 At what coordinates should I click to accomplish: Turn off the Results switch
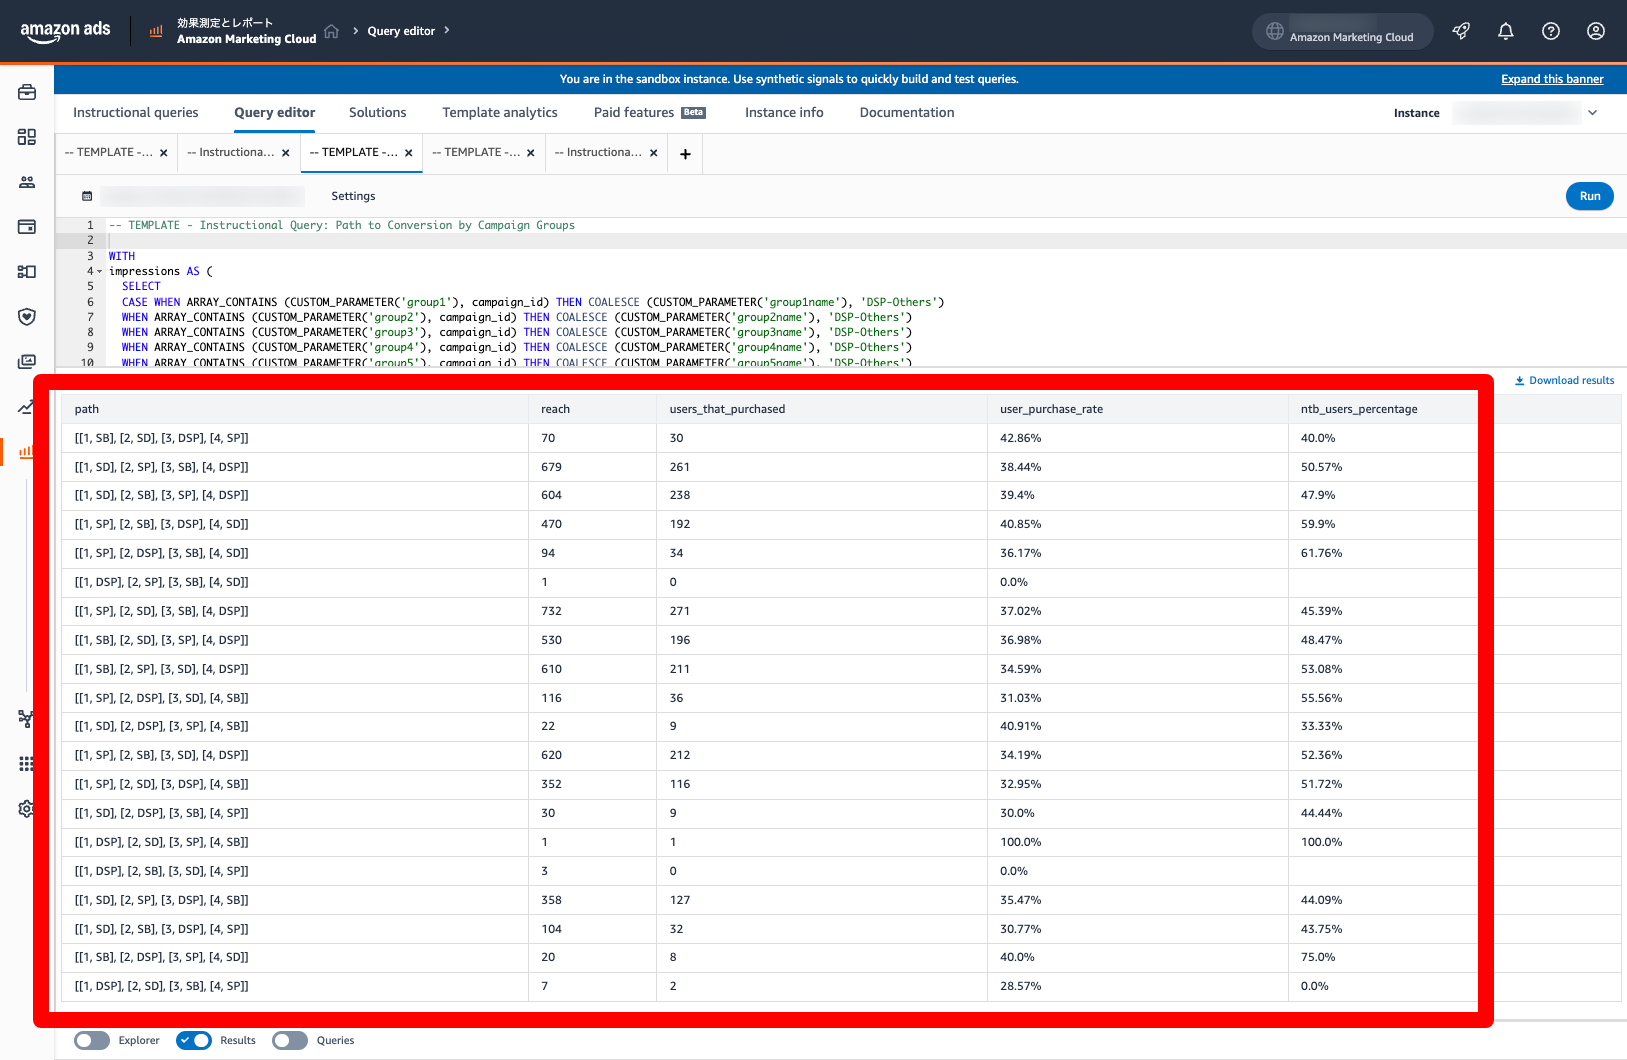(x=194, y=1041)
